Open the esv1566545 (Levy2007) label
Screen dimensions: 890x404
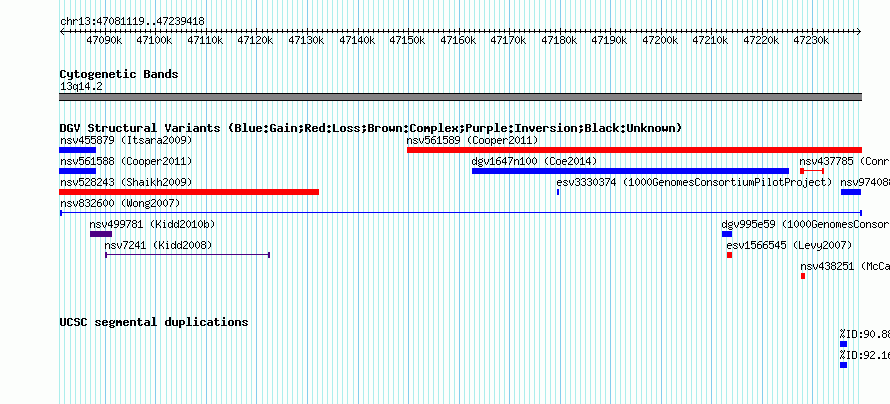coord(790,246)
